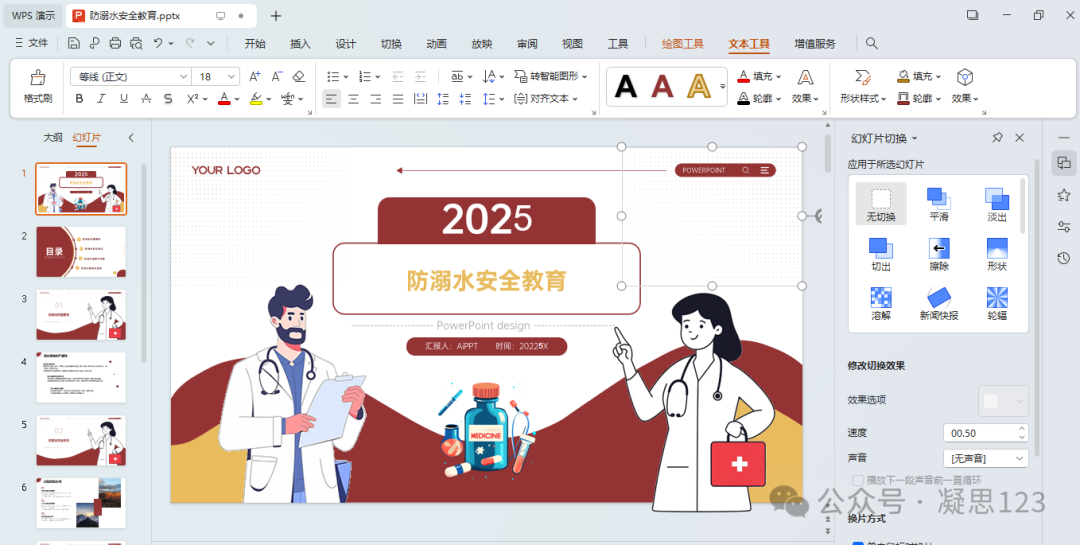Image resolution: width=1080 pixels, height=545 pixels.
Task: Decrease paragraph spacing icon
Action: 465,99
